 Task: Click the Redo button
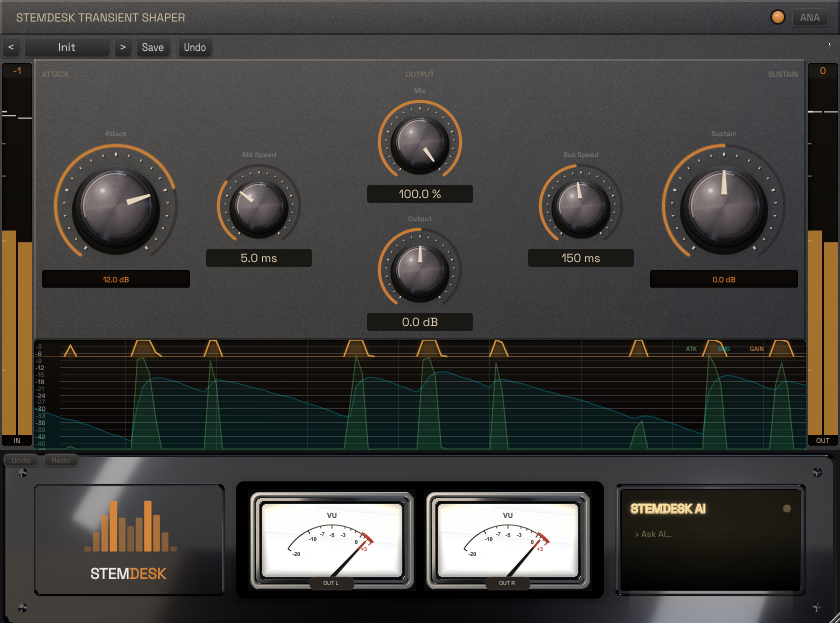click(61, 460)
